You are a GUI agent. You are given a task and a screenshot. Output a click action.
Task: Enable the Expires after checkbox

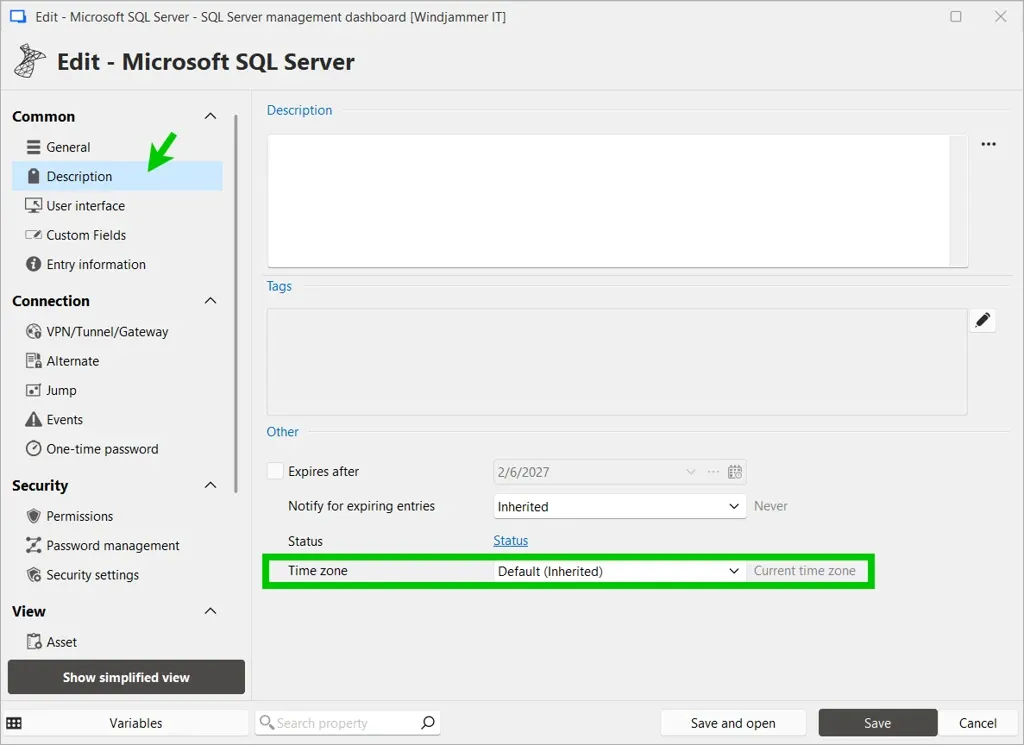click(275, 471)
